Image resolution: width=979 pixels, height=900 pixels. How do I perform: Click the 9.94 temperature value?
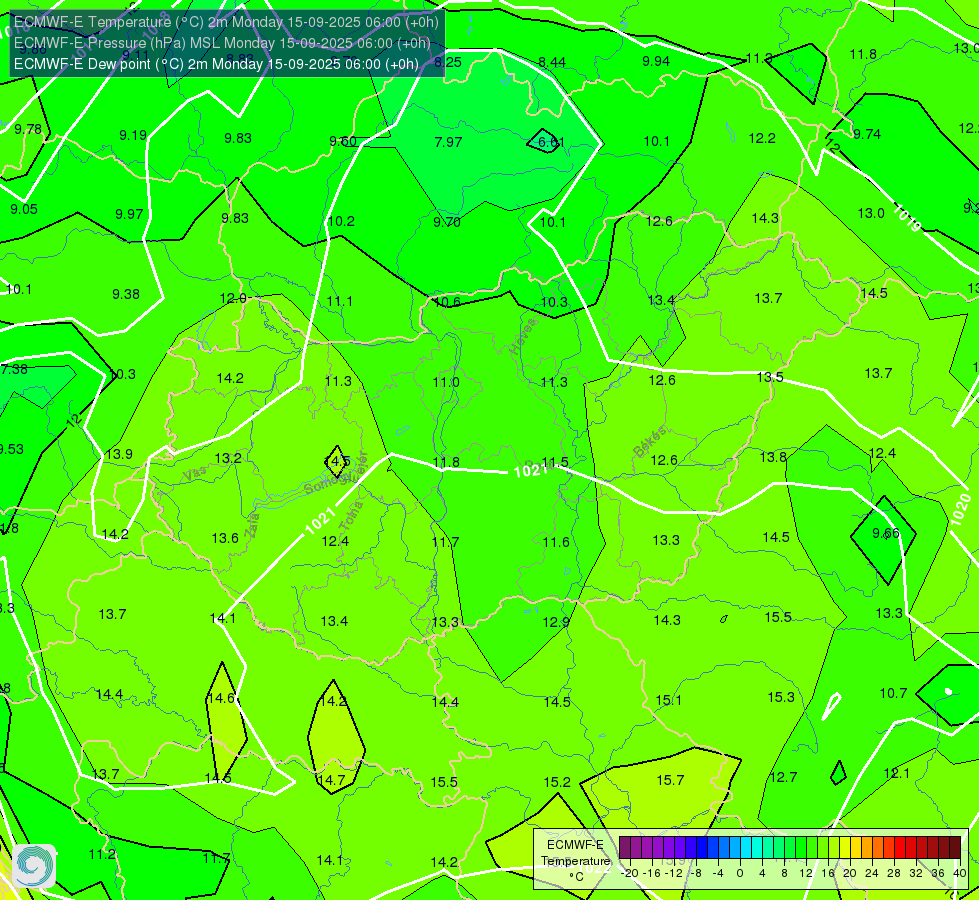click(656, 61)
